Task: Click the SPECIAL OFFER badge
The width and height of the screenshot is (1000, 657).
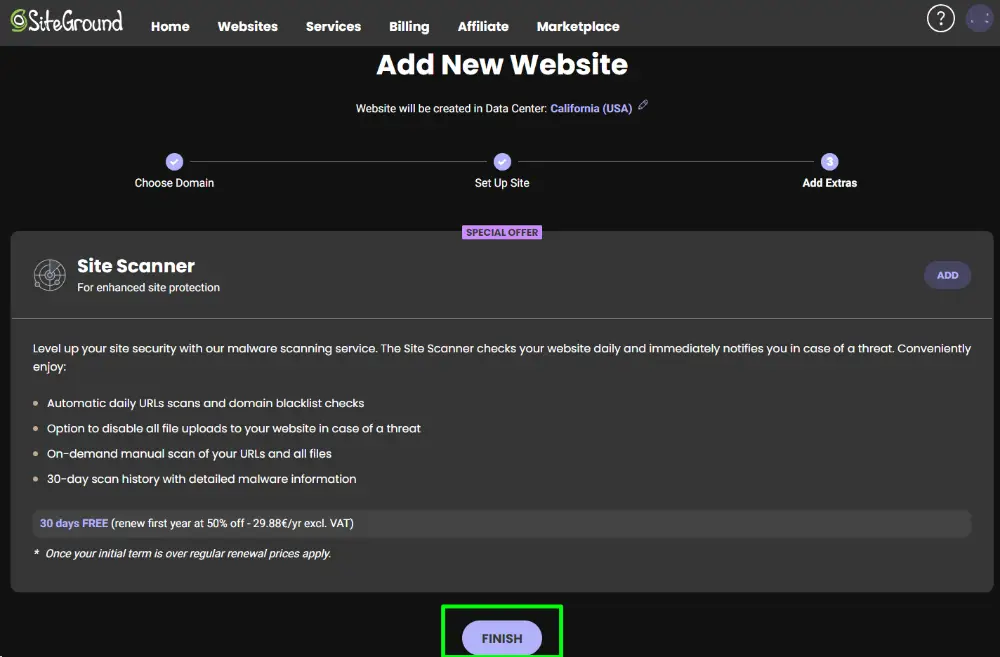Action: 502,232
